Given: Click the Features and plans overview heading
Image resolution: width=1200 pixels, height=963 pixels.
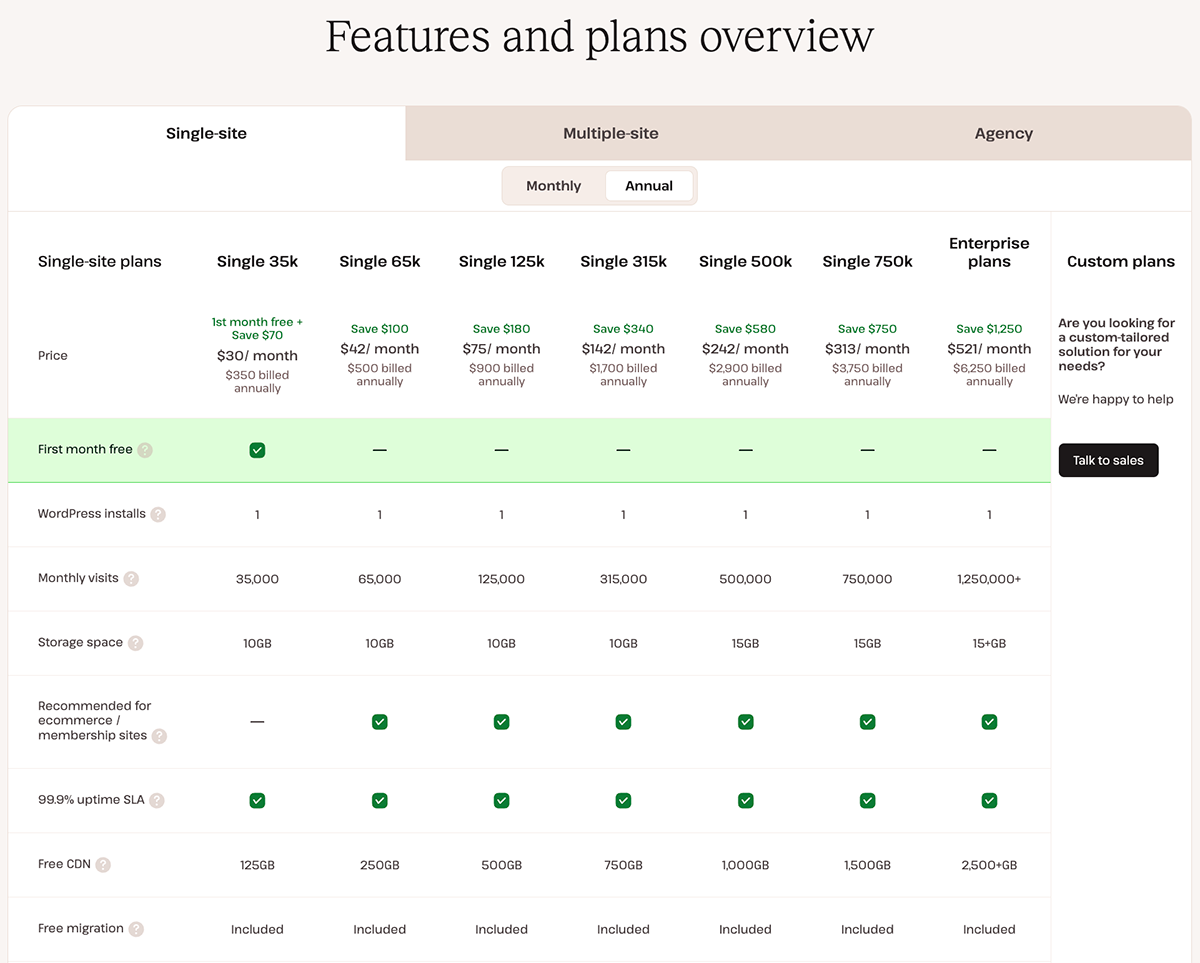Looking at the screenshot, I should tap(600, 36).
